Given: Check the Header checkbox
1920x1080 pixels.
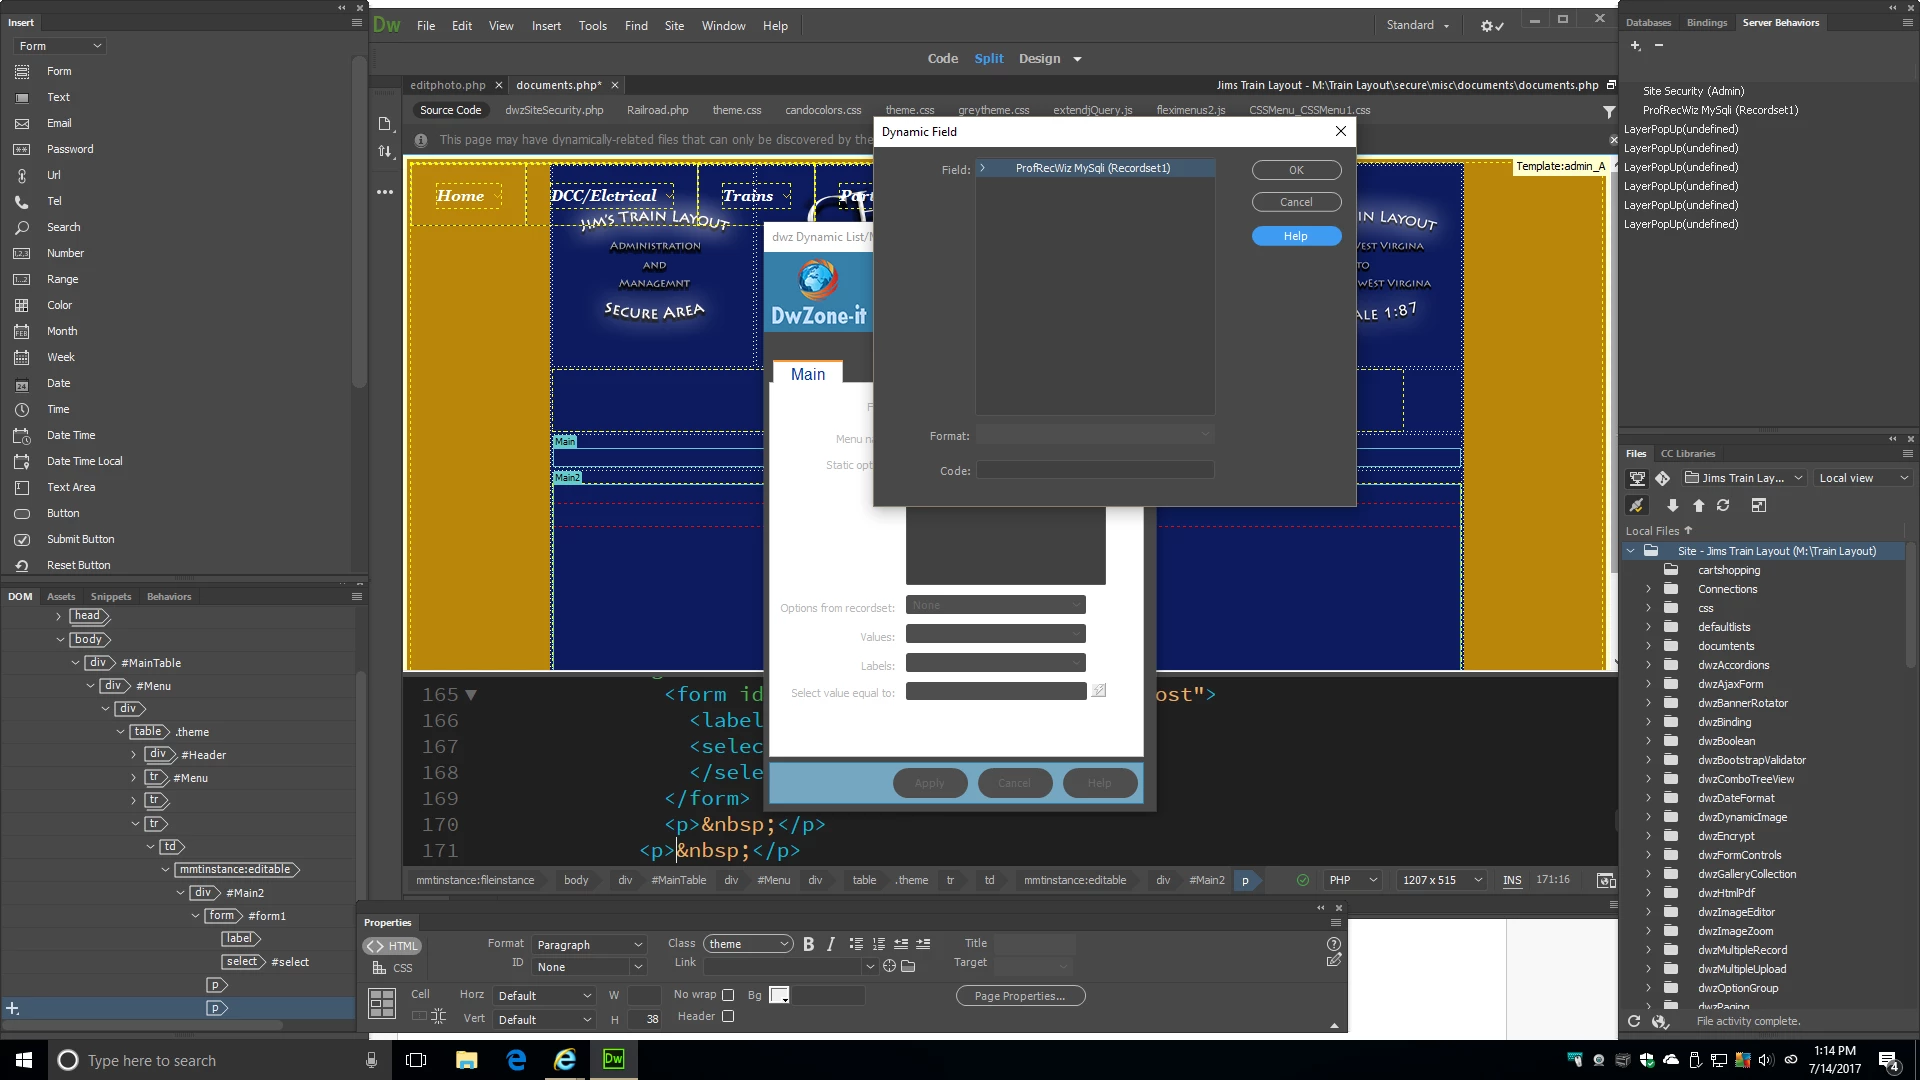Looking at the screenshot, I should click(x=728, y=1017).
